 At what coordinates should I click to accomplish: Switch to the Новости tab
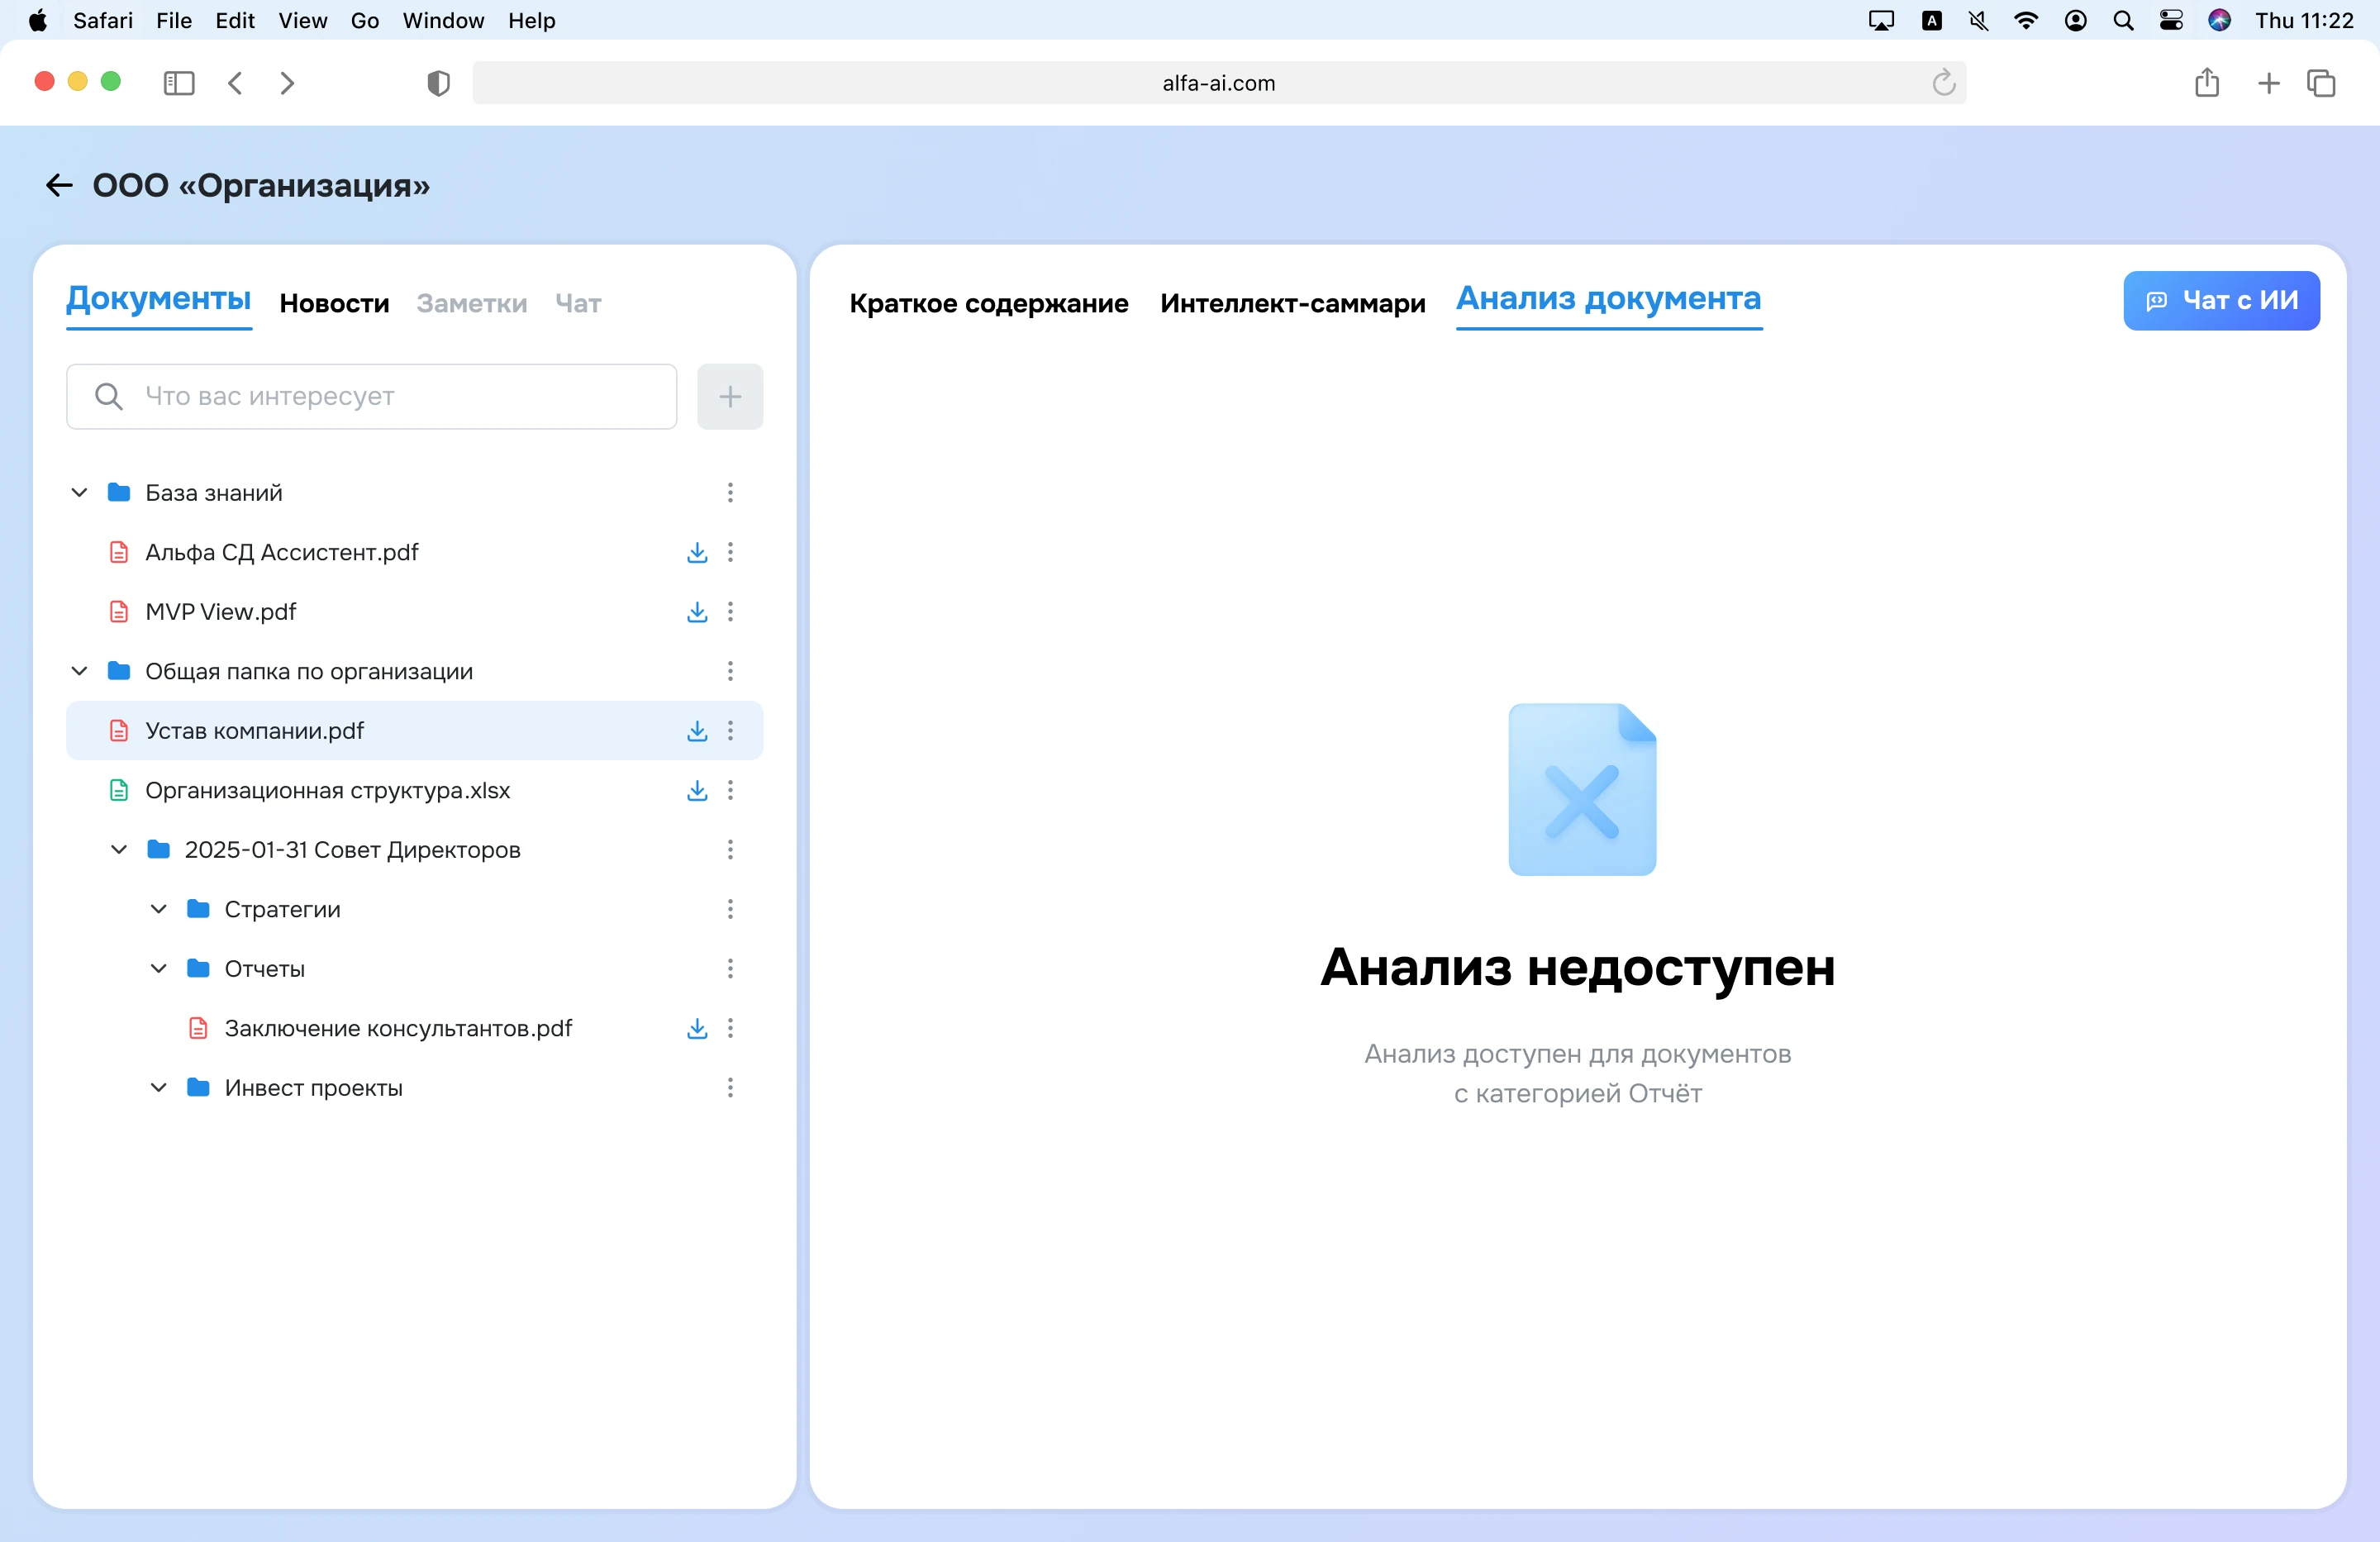pos(335,303)
